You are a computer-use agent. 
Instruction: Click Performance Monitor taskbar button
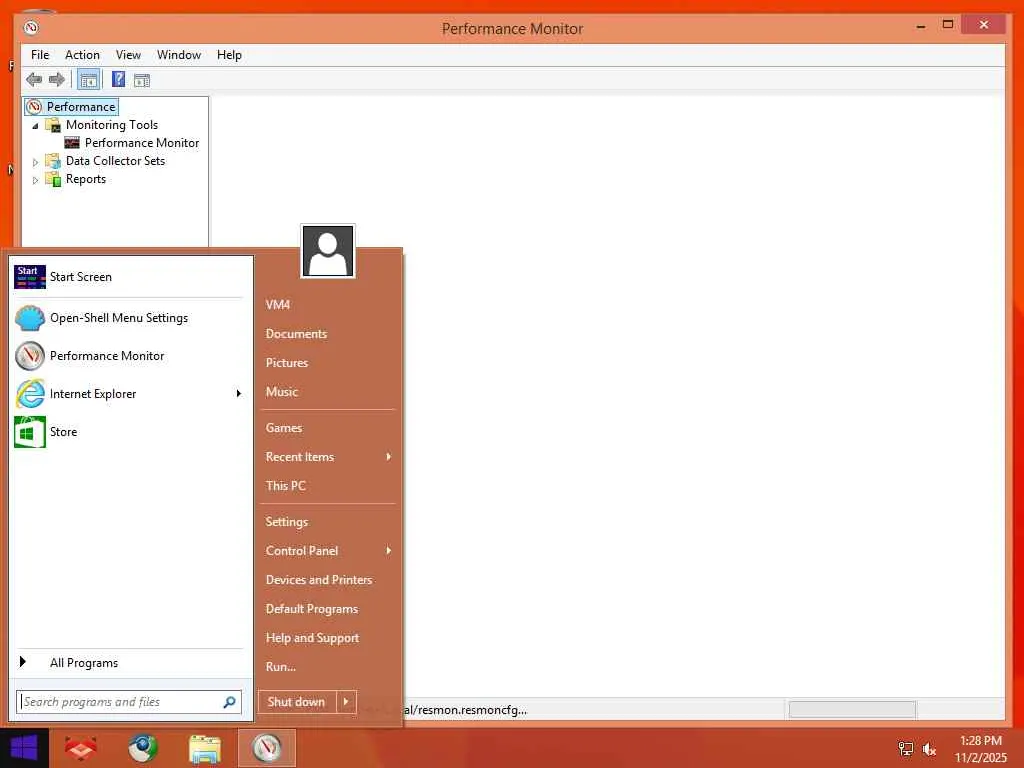(x=267, y=748)
